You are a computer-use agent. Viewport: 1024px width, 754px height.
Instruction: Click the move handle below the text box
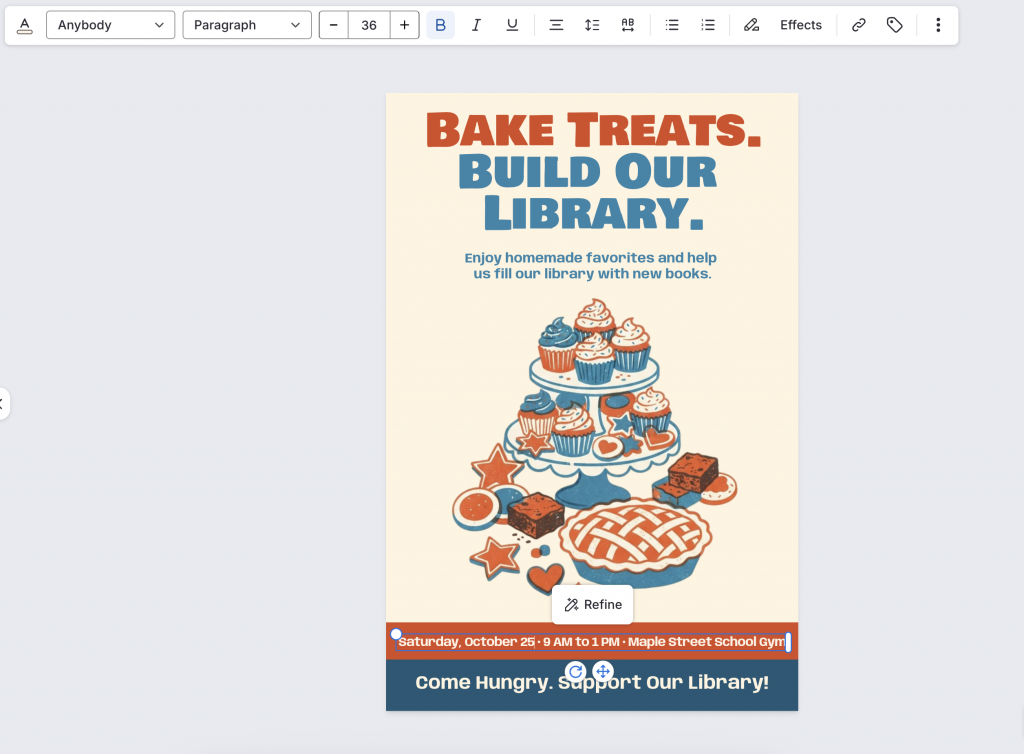[603, 671]
